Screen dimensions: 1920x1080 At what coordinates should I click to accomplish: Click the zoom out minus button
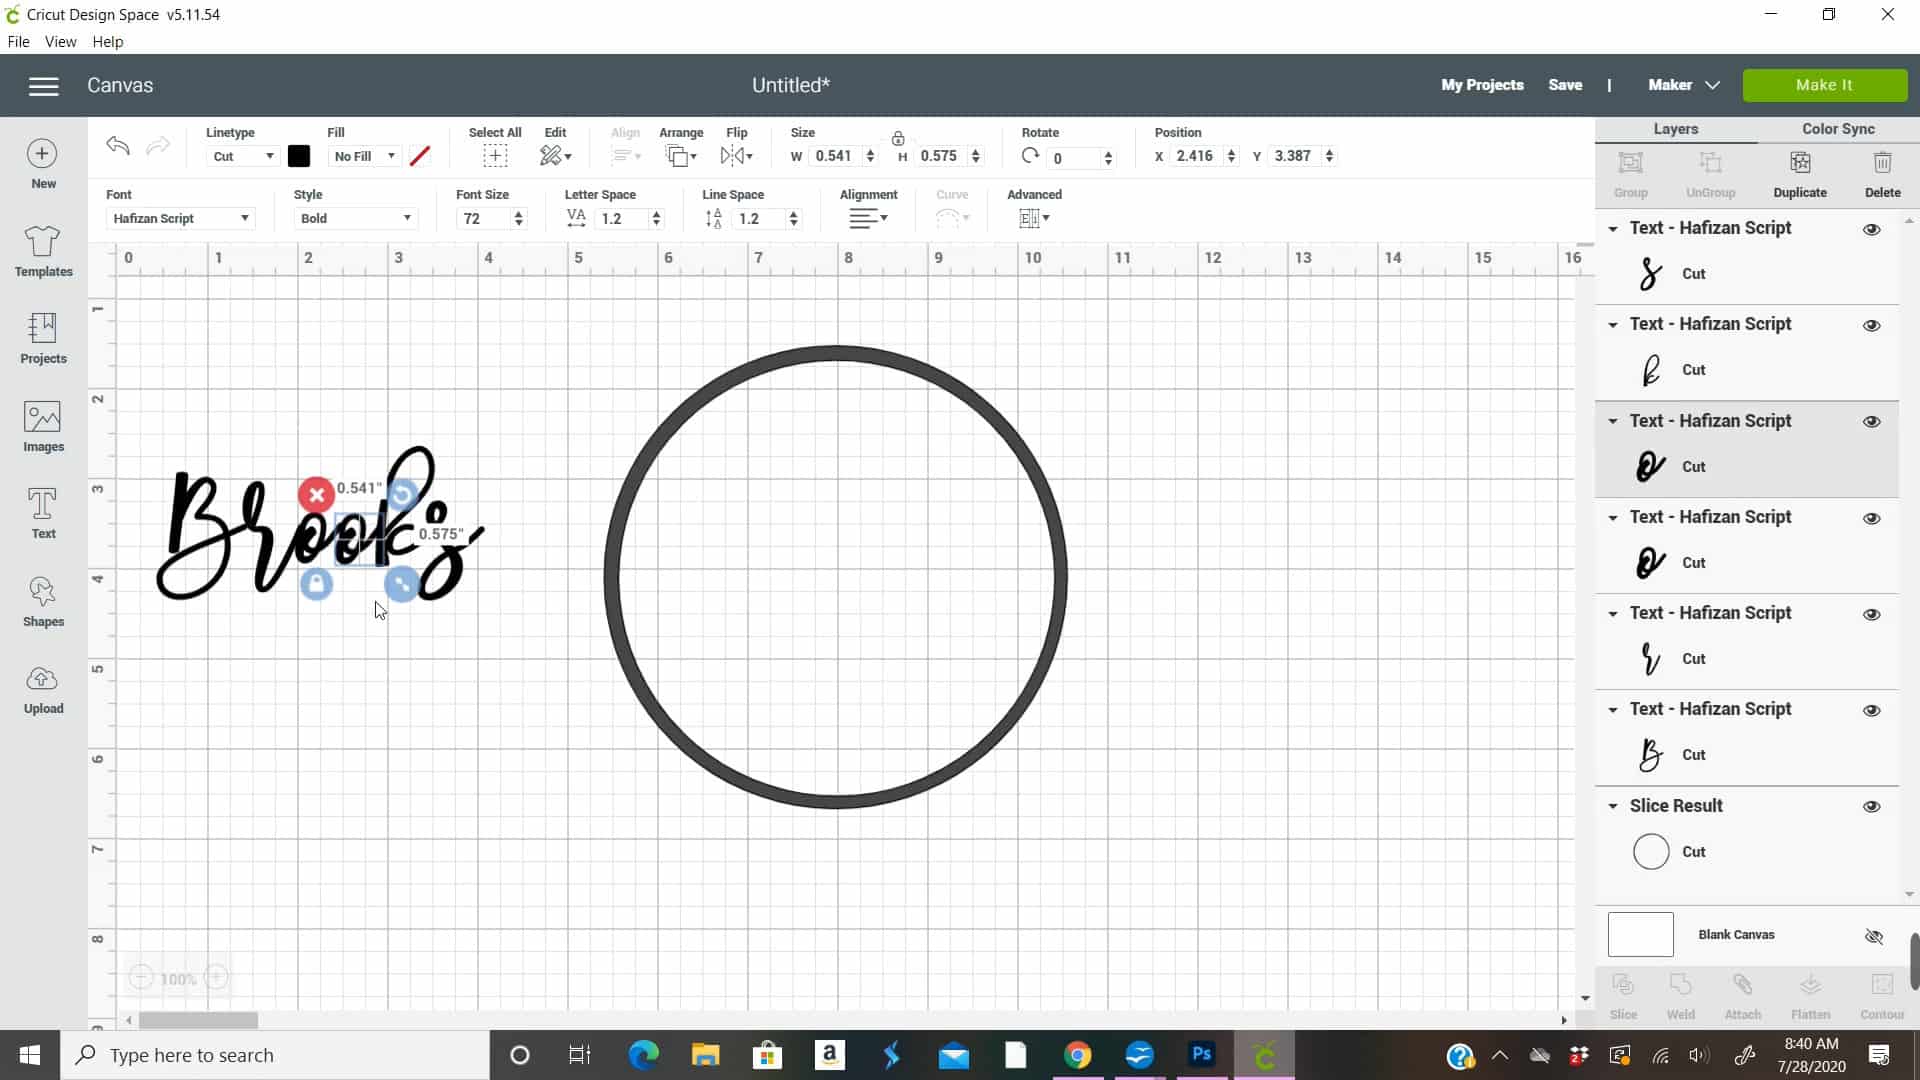point(141,978)
